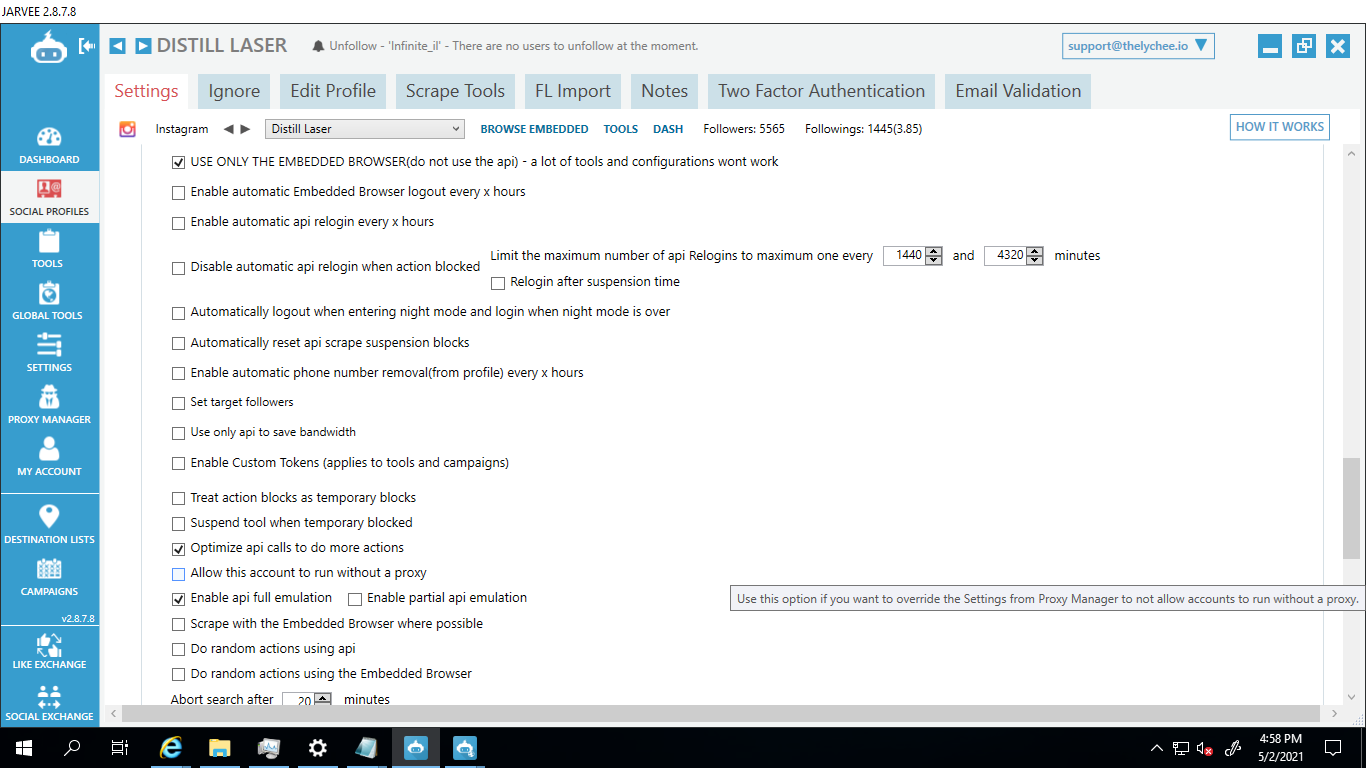This screenshot has width=1366, height=768.
Task: Check Treat action blocks as temporary
Action: [179, 498]
